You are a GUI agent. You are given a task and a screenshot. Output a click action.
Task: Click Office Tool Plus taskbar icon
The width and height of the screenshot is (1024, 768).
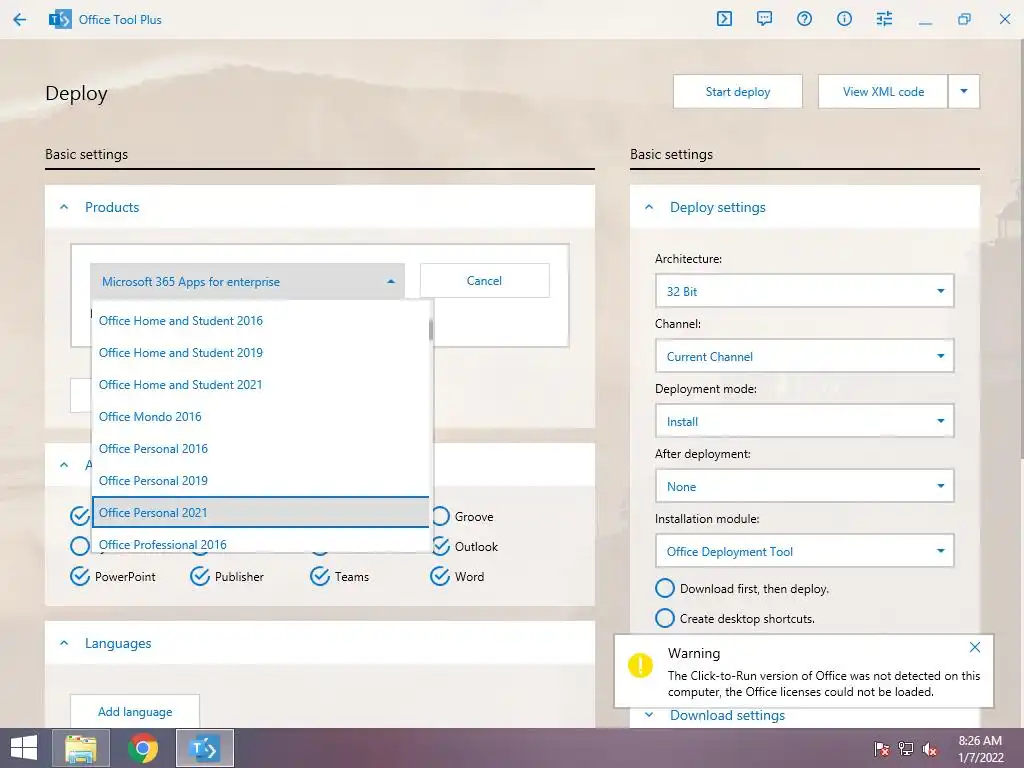(x=204, y=748)
